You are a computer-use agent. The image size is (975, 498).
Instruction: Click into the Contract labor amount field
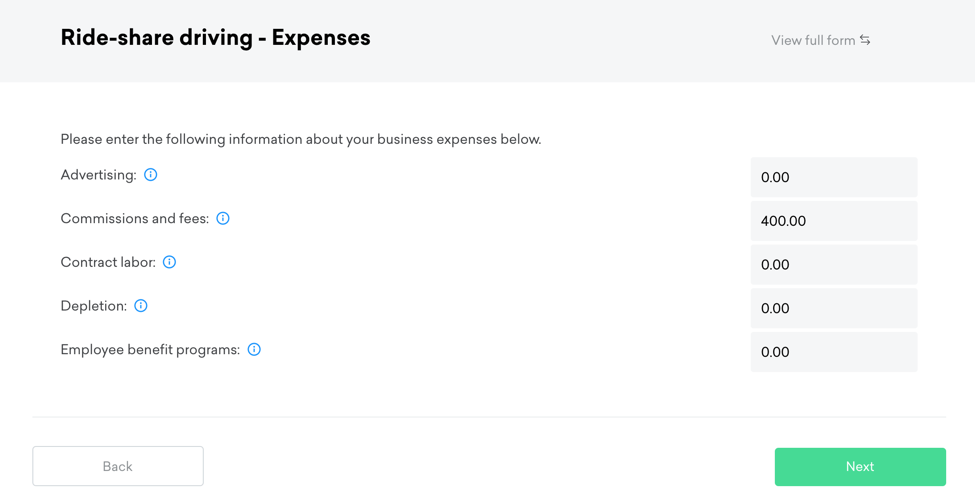833,265
